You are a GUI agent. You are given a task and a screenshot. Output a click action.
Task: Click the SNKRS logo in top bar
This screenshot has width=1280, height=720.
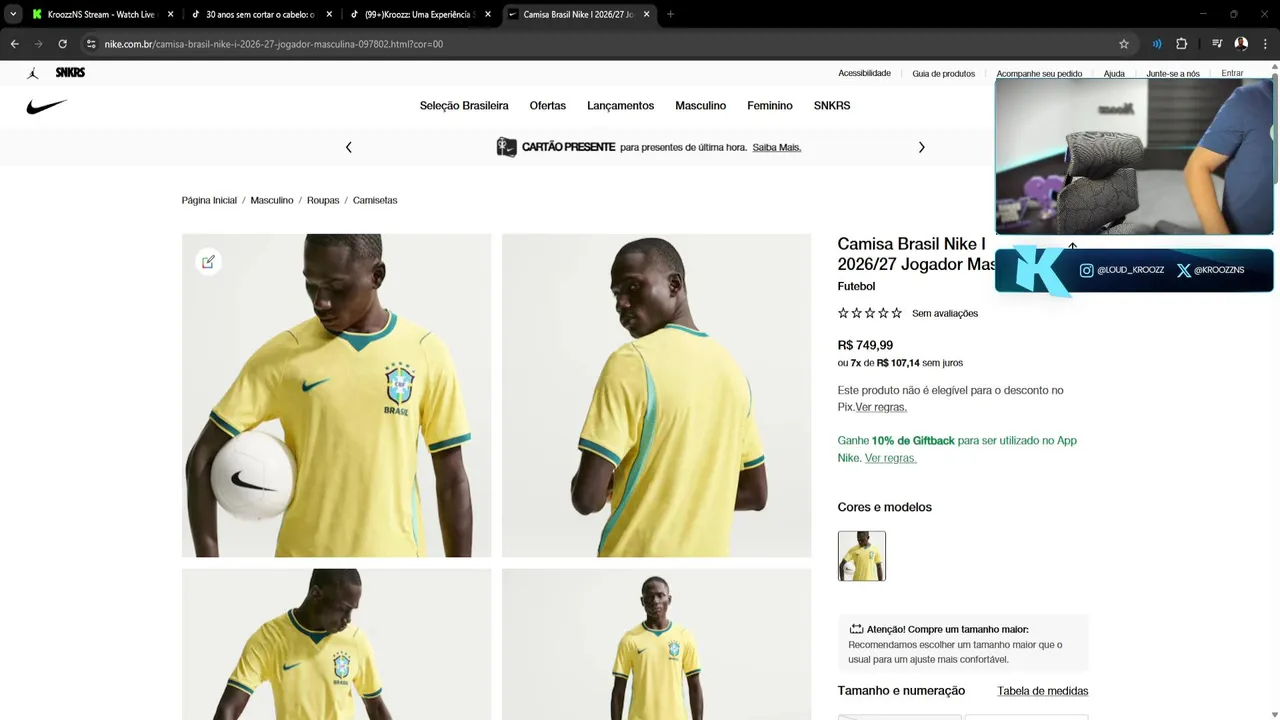click(70, 73)
